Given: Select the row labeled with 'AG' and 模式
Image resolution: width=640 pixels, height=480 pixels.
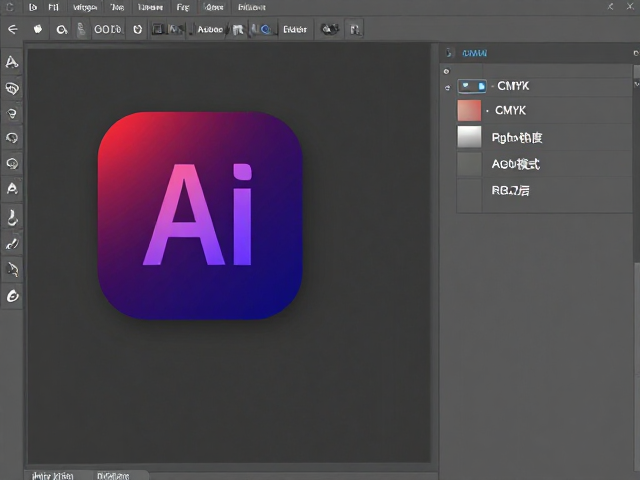Looking at the screenshot, I should click(544, 164).
